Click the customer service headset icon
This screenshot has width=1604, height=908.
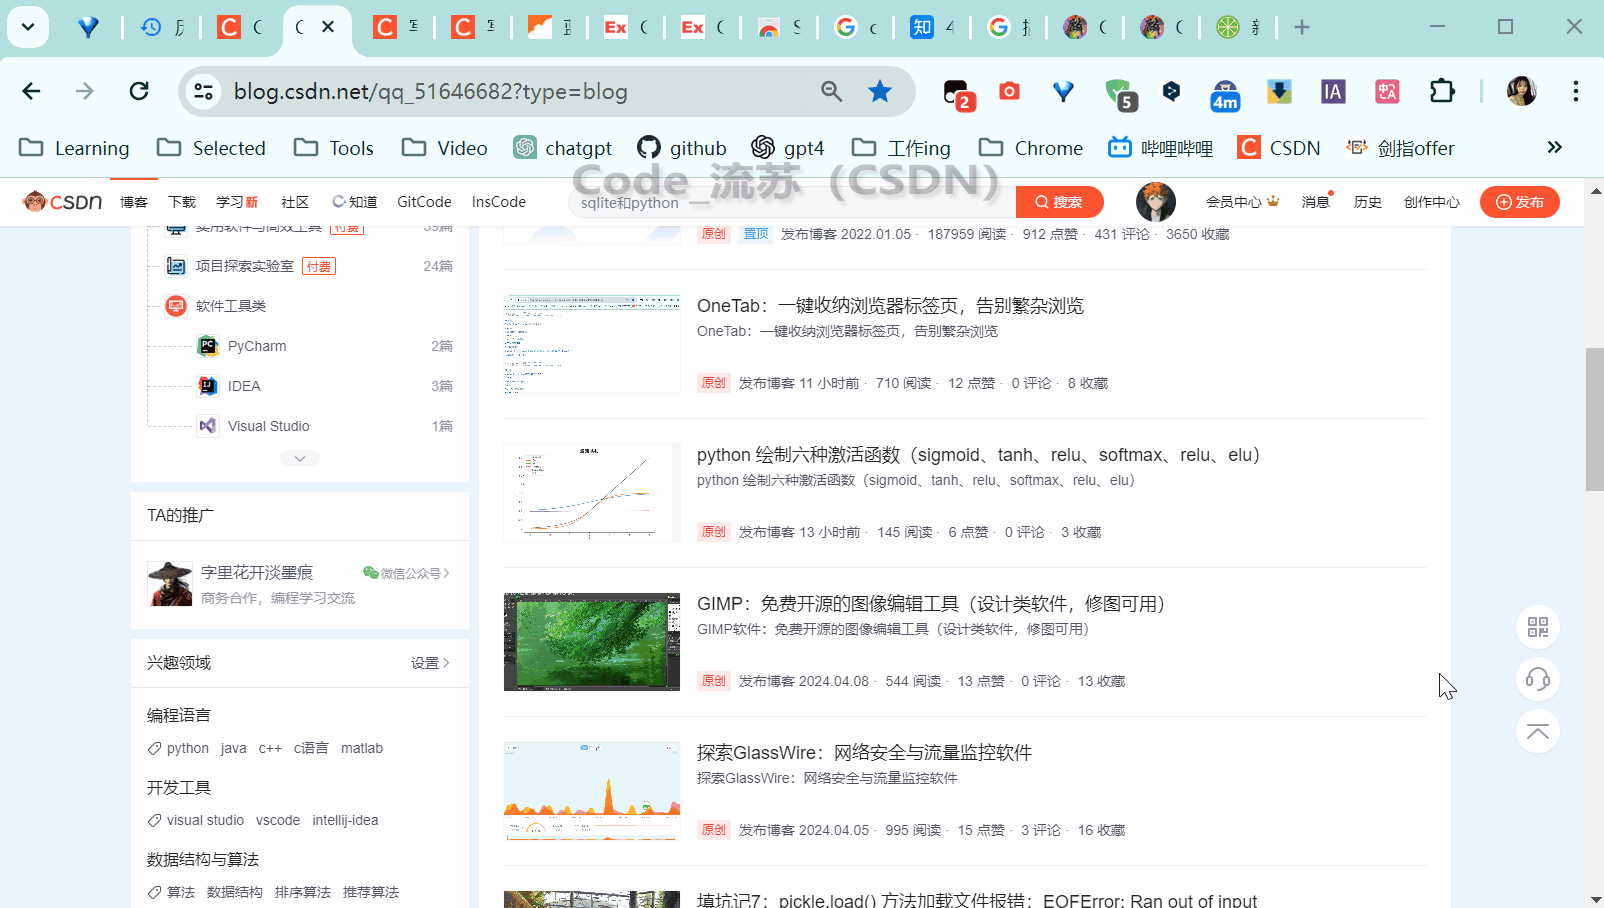(x=1538, y=679)
